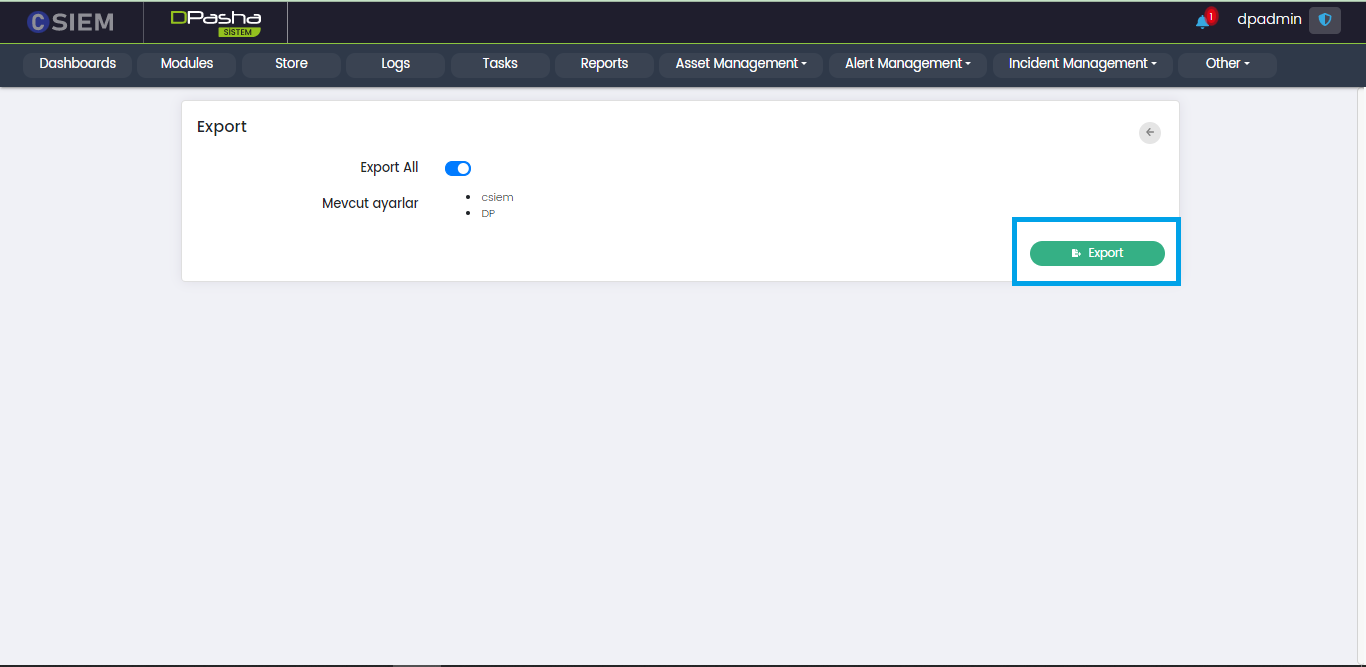
Task: Expand the Asset Management dropdown
Action: click(x=741, y=64)
